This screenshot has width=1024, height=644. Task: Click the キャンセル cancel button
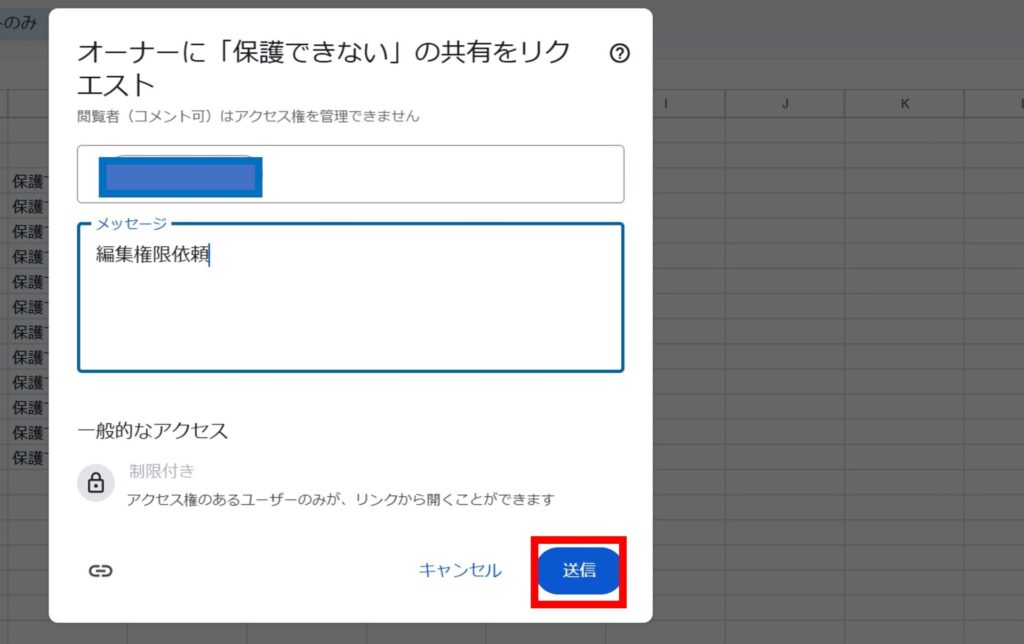click(x=460, y=571)
